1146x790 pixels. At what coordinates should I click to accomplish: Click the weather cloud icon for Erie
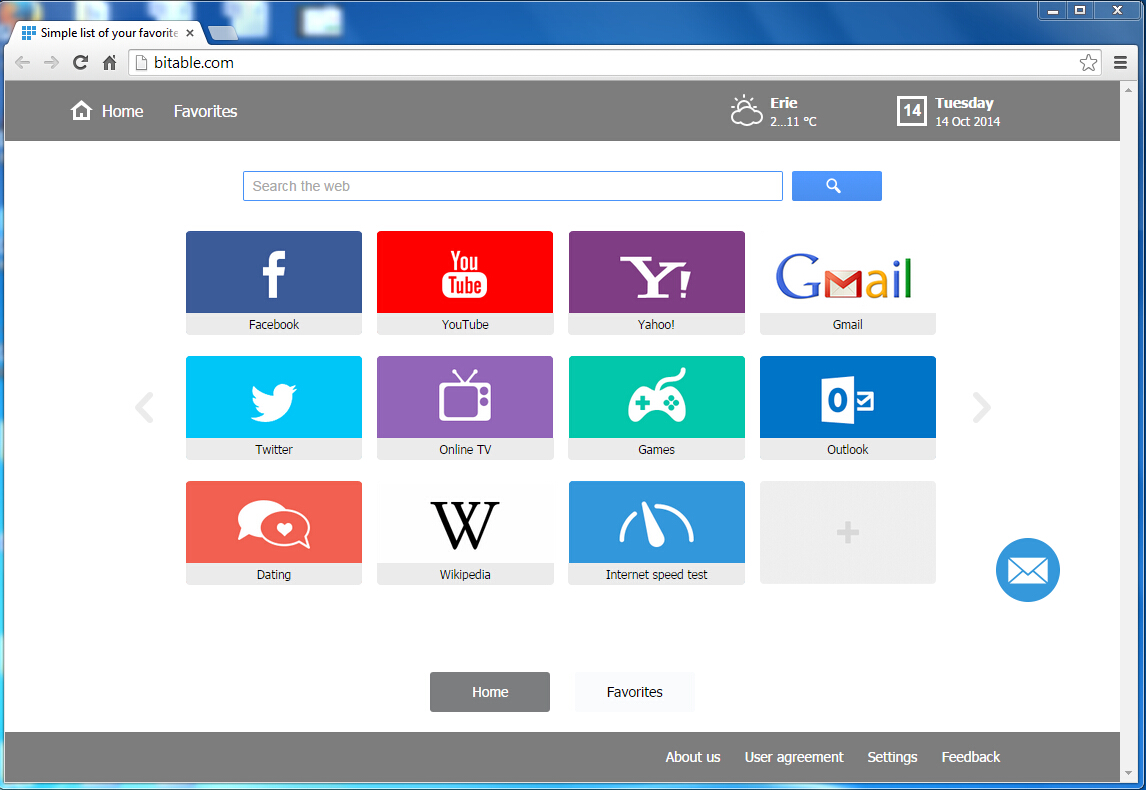coord(746,110)
